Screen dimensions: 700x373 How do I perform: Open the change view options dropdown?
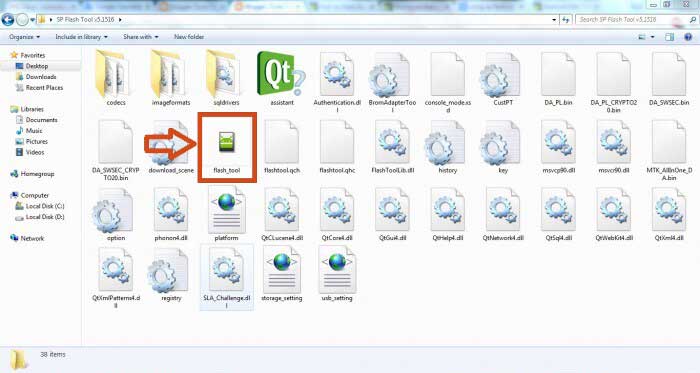click(653, 37)
